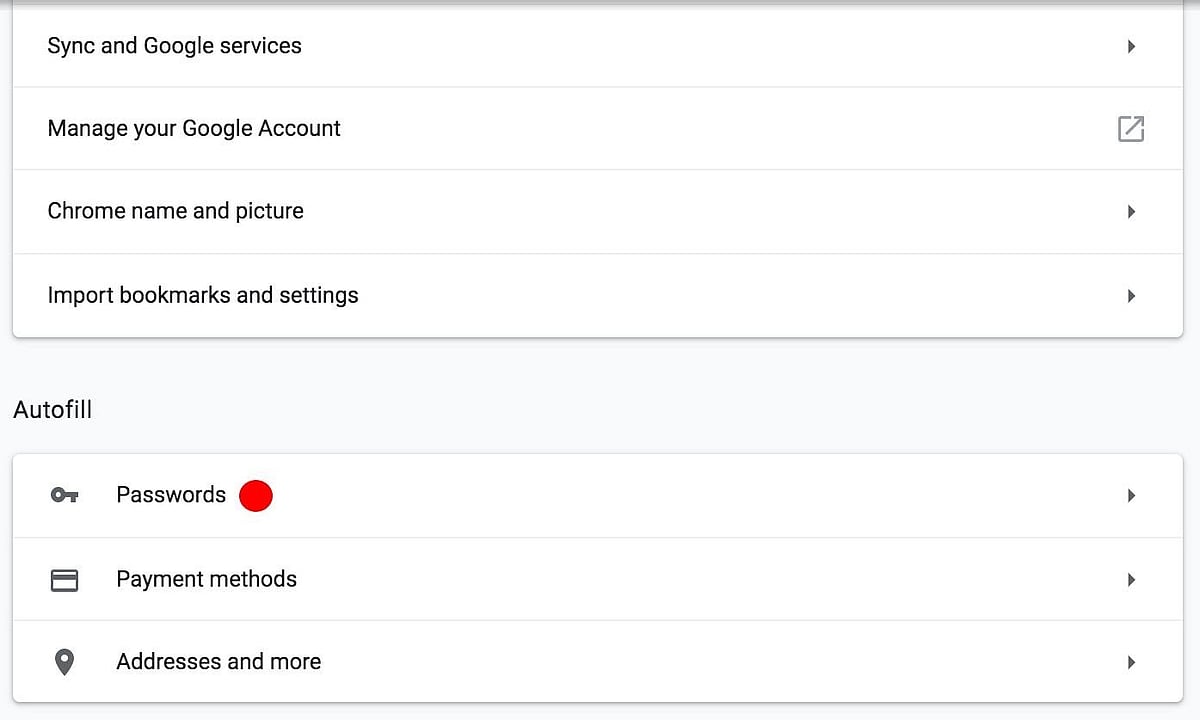This screenshot has width=1200, height=720.
Task: Select the Passwords settings entry
Action: tap(171, 494)
